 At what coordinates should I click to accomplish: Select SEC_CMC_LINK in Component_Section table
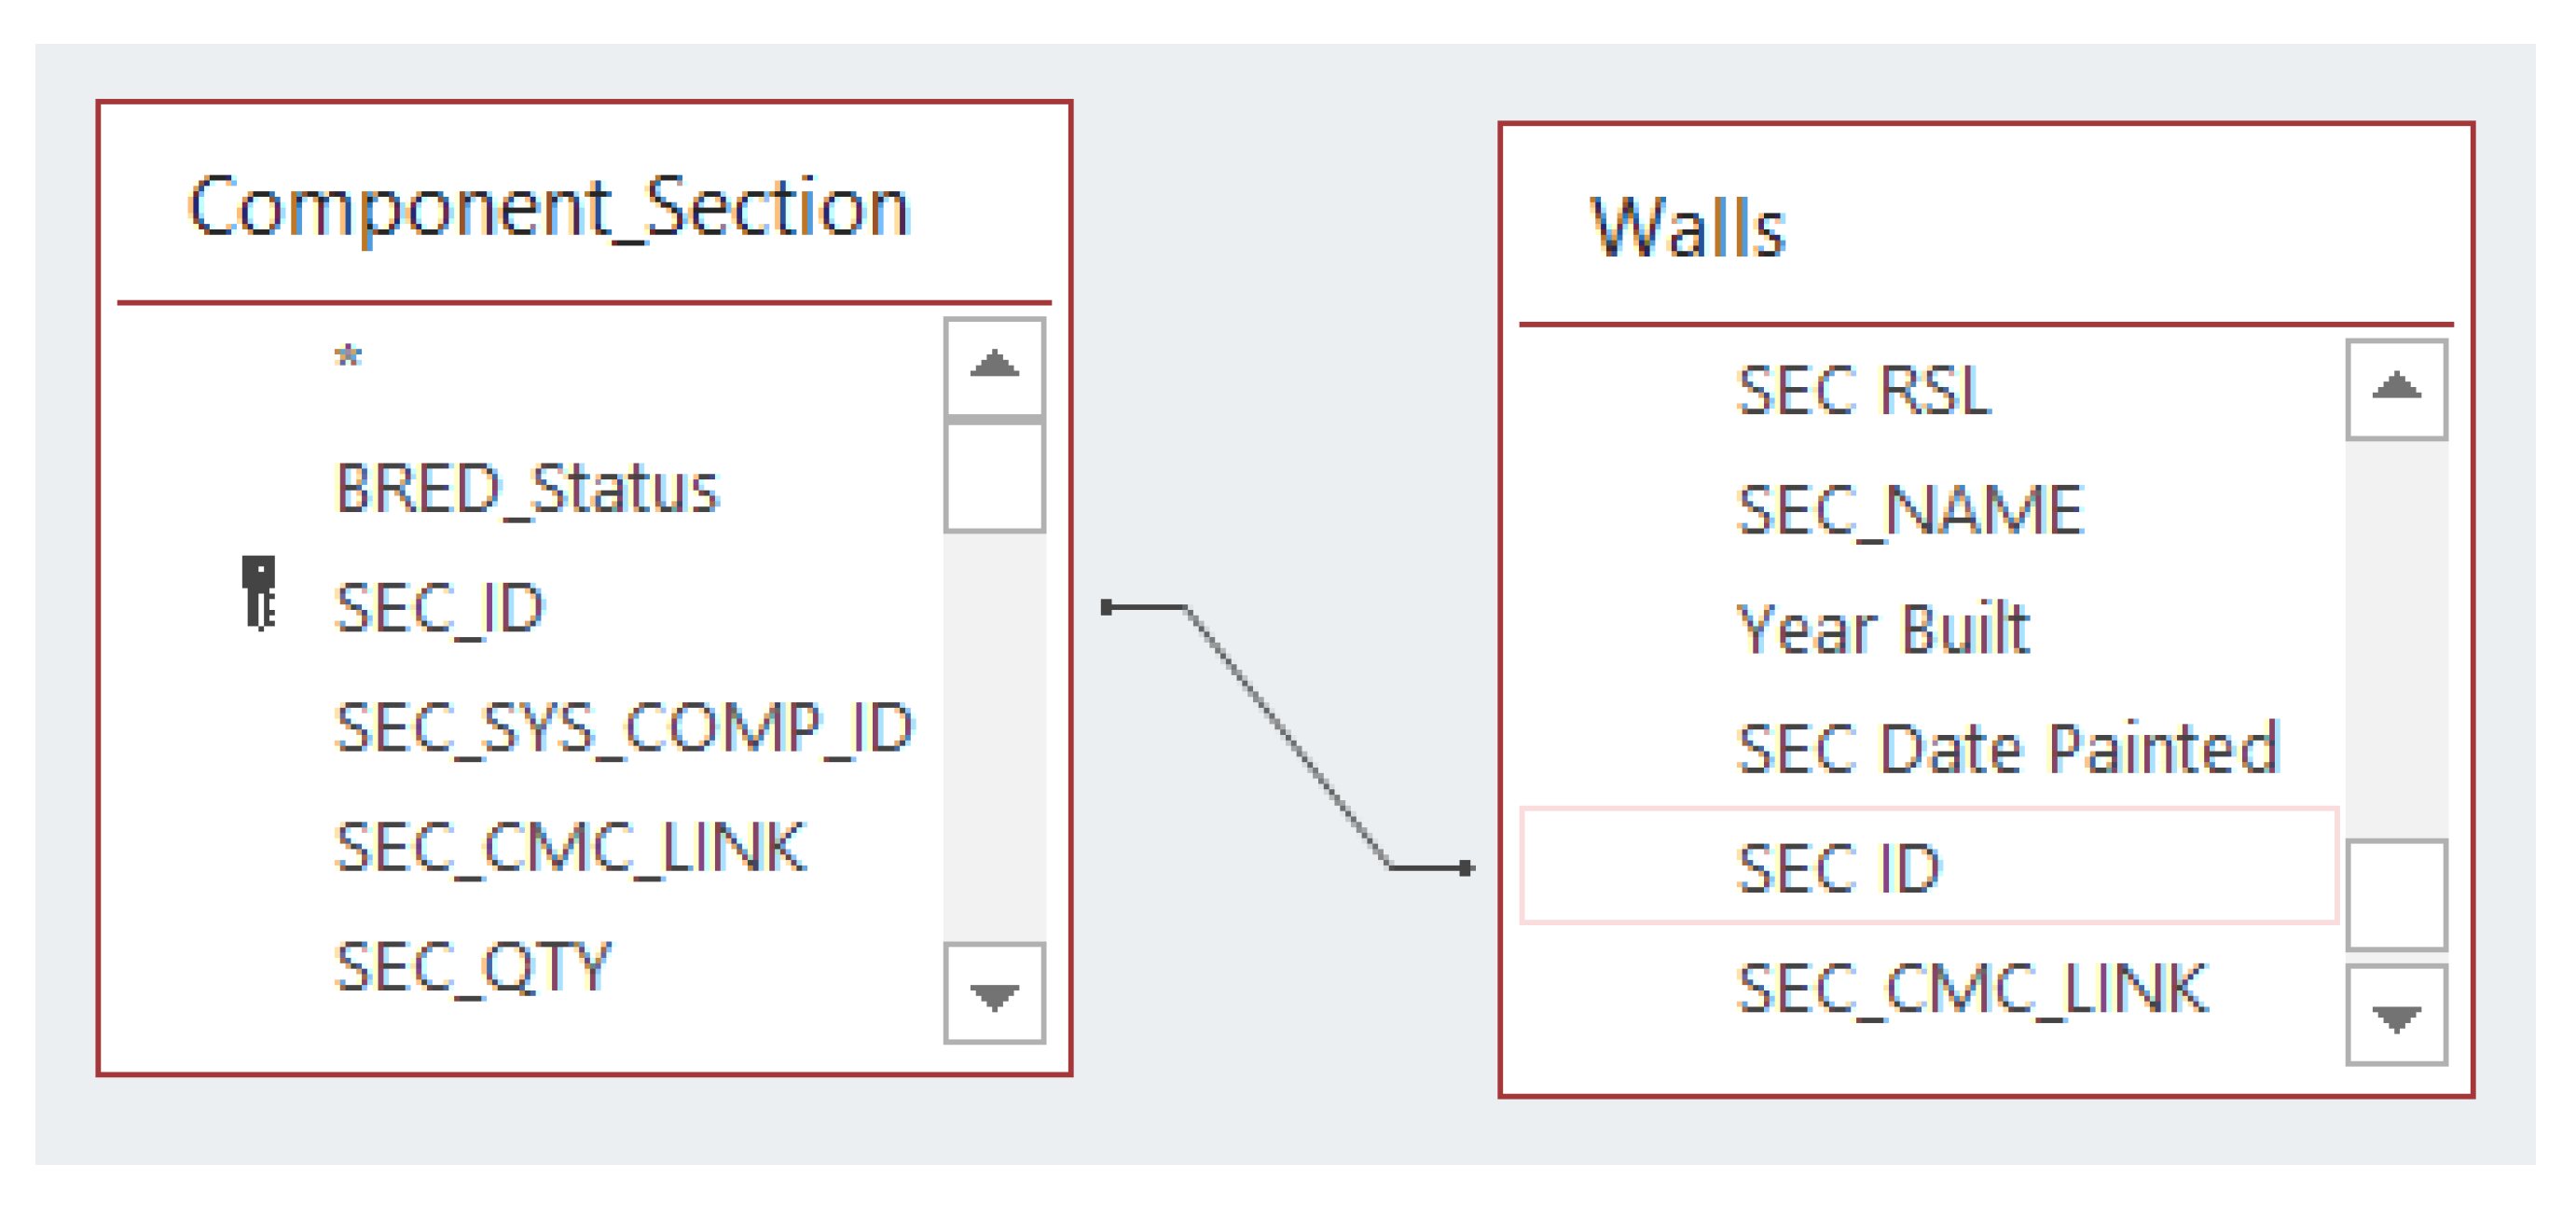570,847
